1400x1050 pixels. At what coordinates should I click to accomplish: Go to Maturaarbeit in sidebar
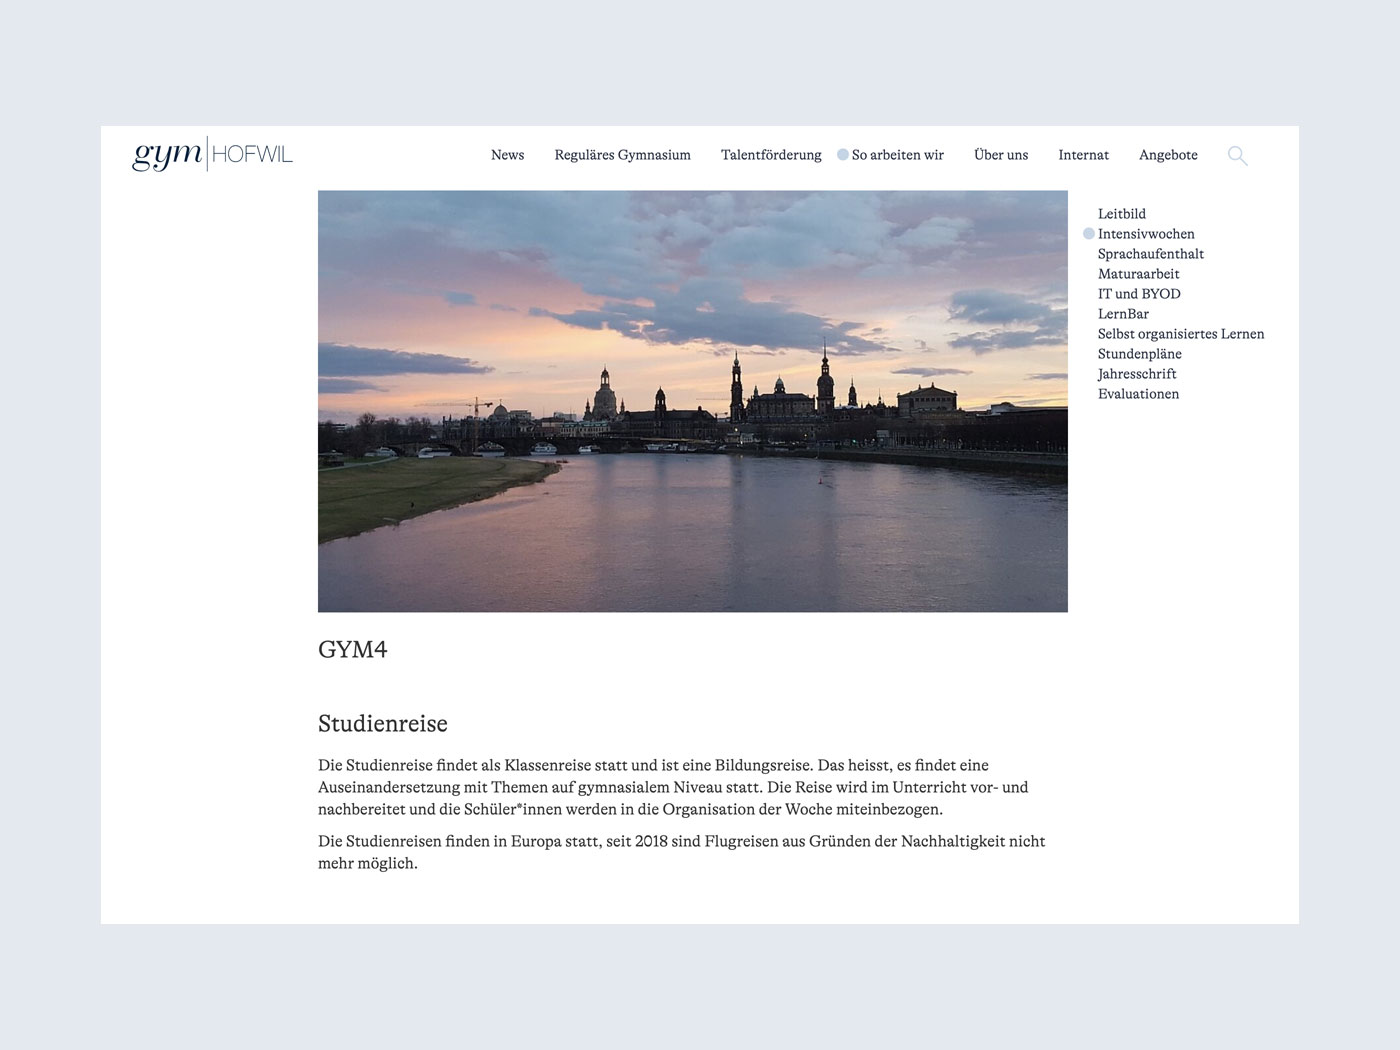point(1138,274)
